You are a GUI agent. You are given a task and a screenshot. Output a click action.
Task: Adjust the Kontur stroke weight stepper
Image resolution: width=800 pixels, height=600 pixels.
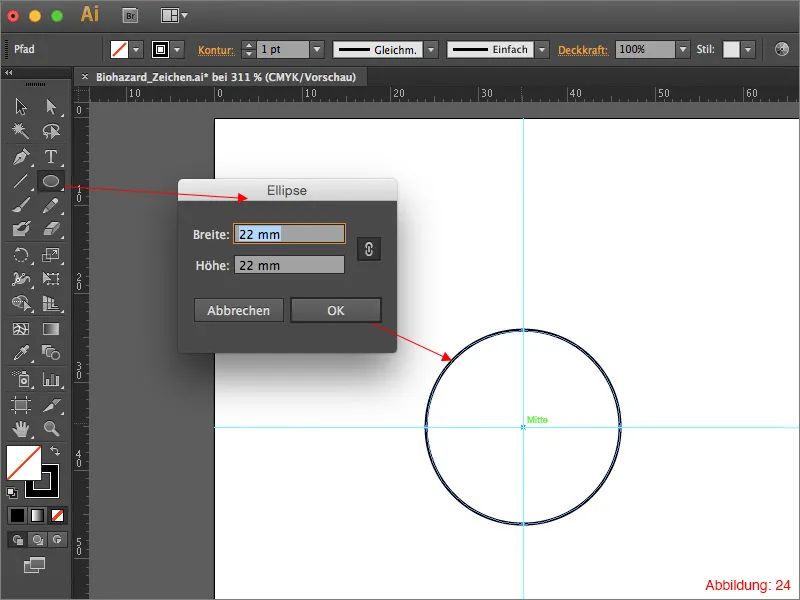click(x=248, y=50)
